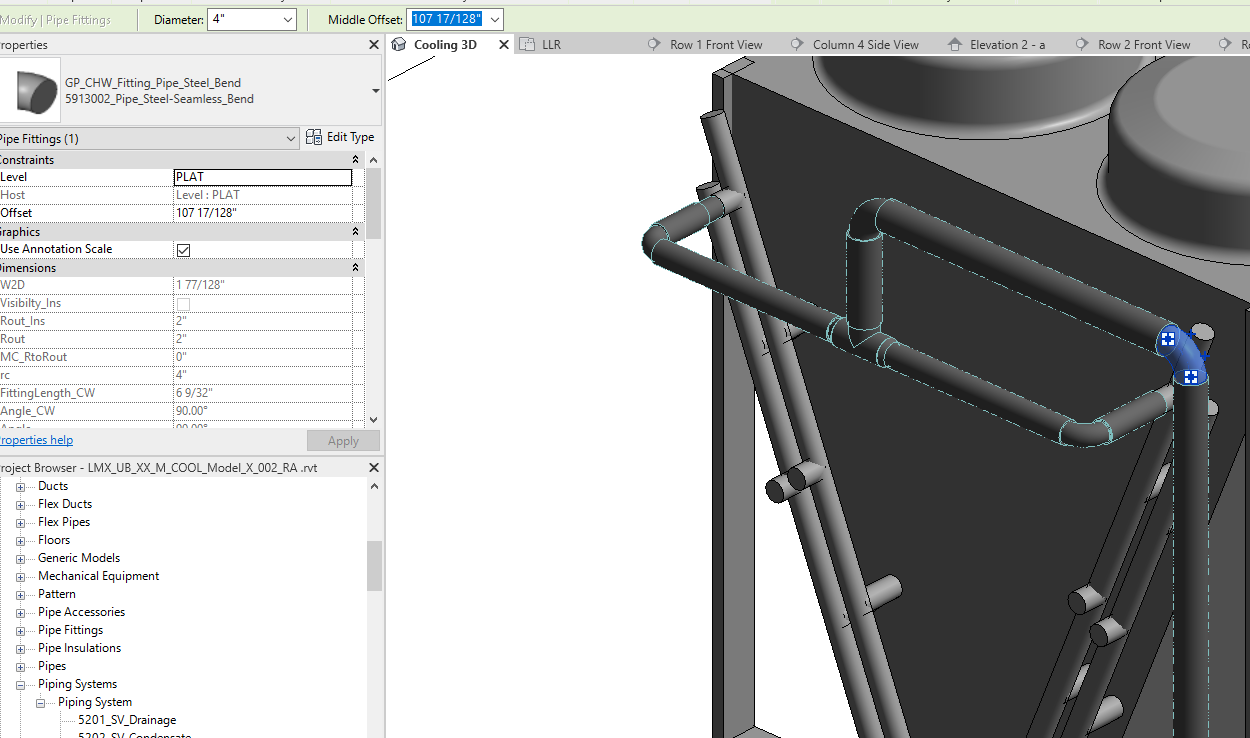Click upper connector grip on selected bend
1250x738 pixels.
tap(1167, 339)
